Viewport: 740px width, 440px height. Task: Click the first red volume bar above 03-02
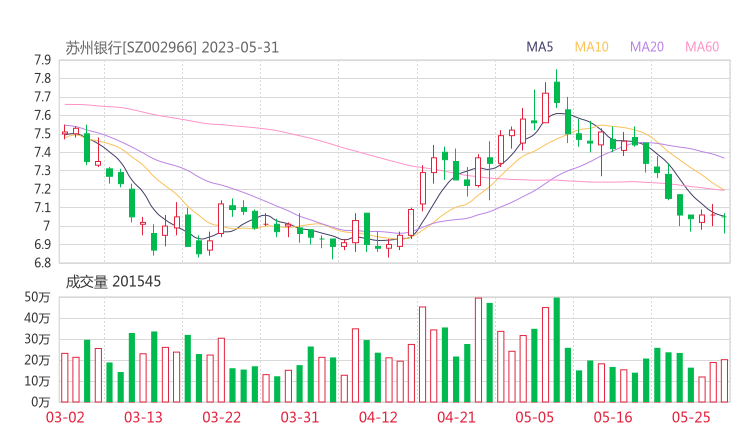pos(65,378)
